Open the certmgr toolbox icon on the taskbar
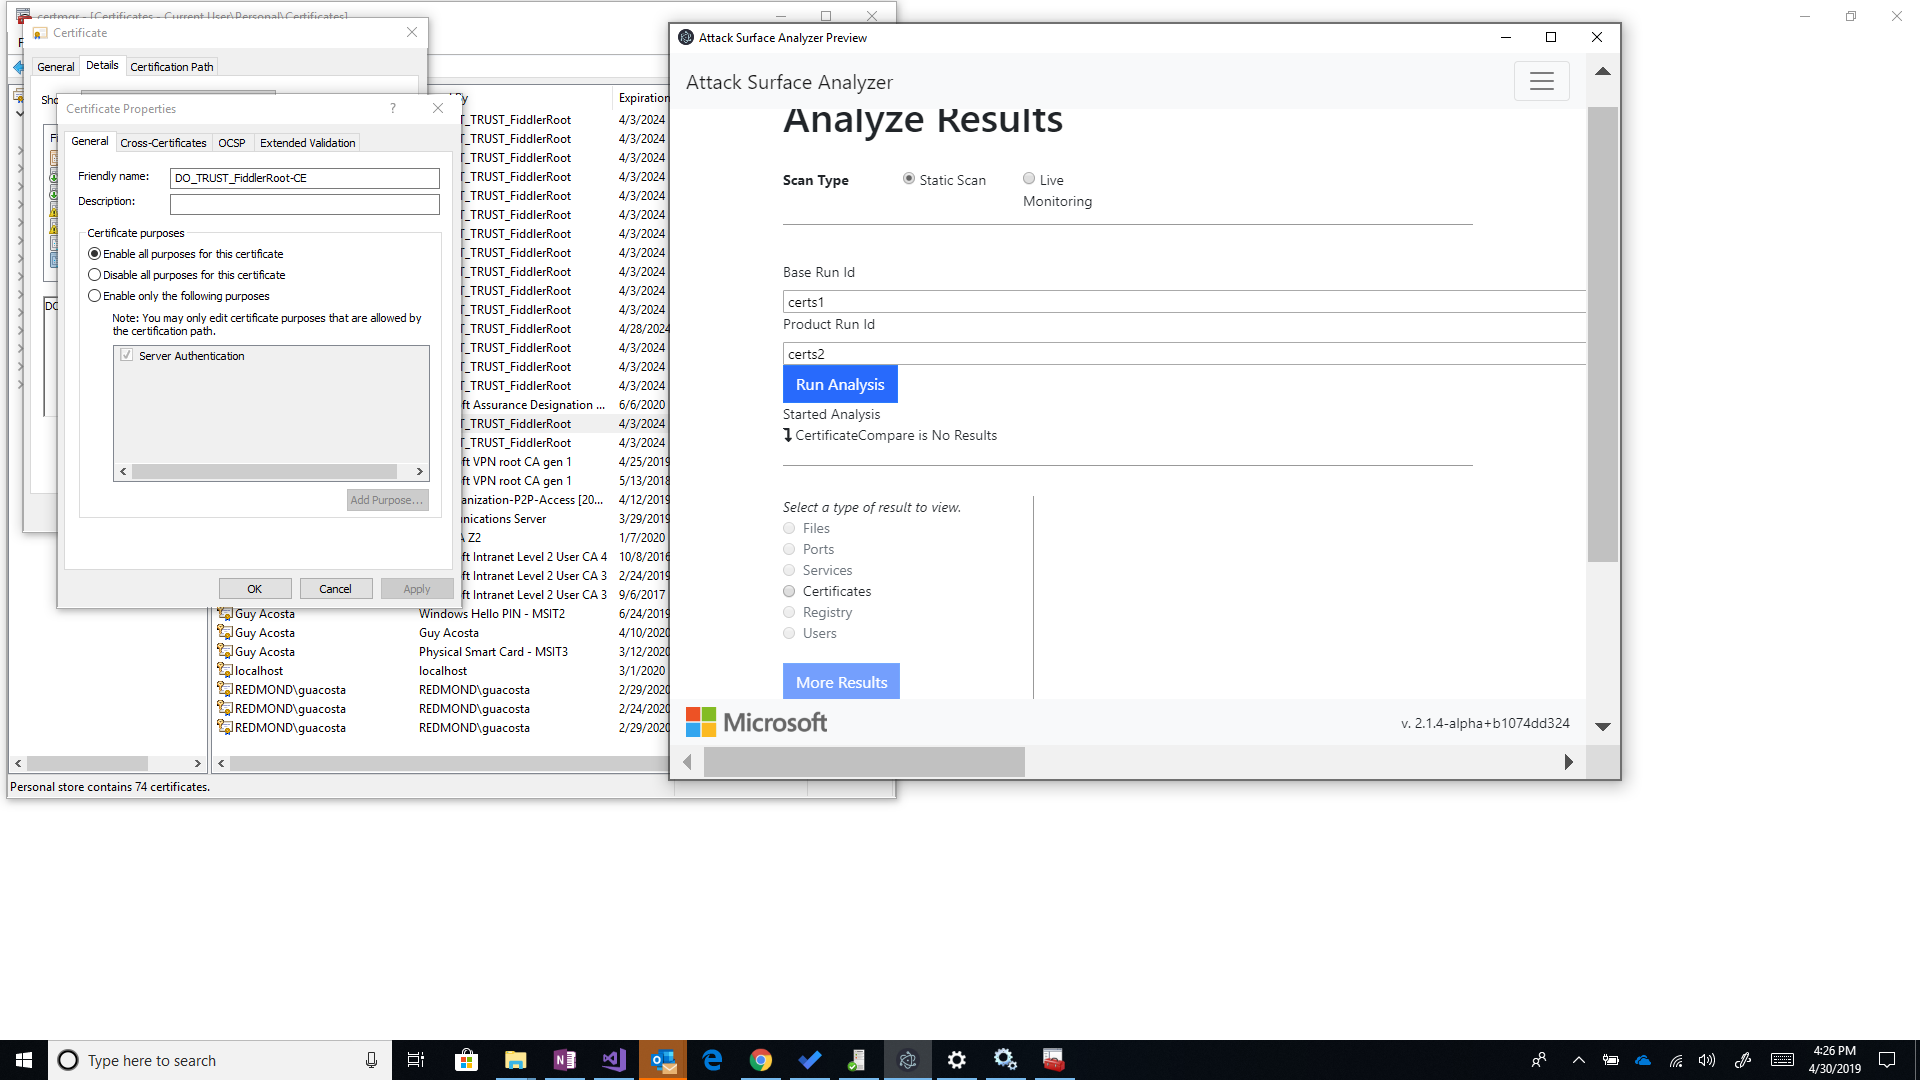The image size is (1920, 1080). 1054,1060
